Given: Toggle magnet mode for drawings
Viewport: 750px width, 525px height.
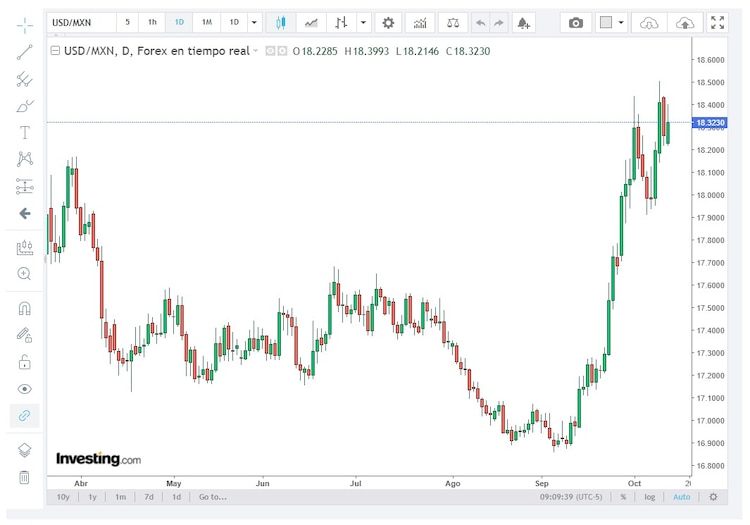Looking at the screenshot, I should click(24, 308).
